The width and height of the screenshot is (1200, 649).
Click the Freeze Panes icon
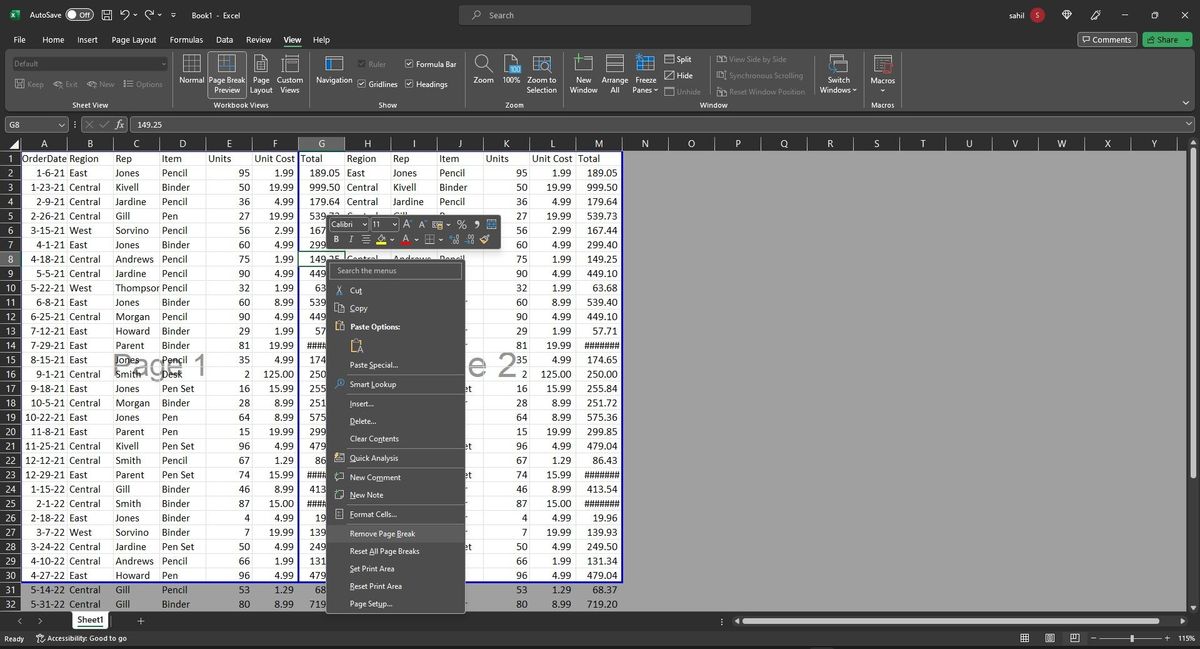(646, 63)
